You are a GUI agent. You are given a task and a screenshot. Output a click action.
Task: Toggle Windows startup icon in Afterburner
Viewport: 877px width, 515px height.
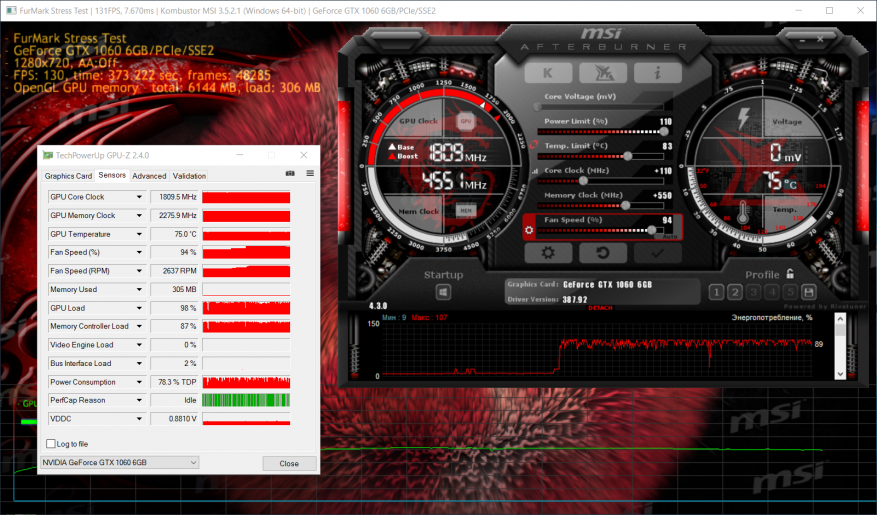tap(444, 292)
